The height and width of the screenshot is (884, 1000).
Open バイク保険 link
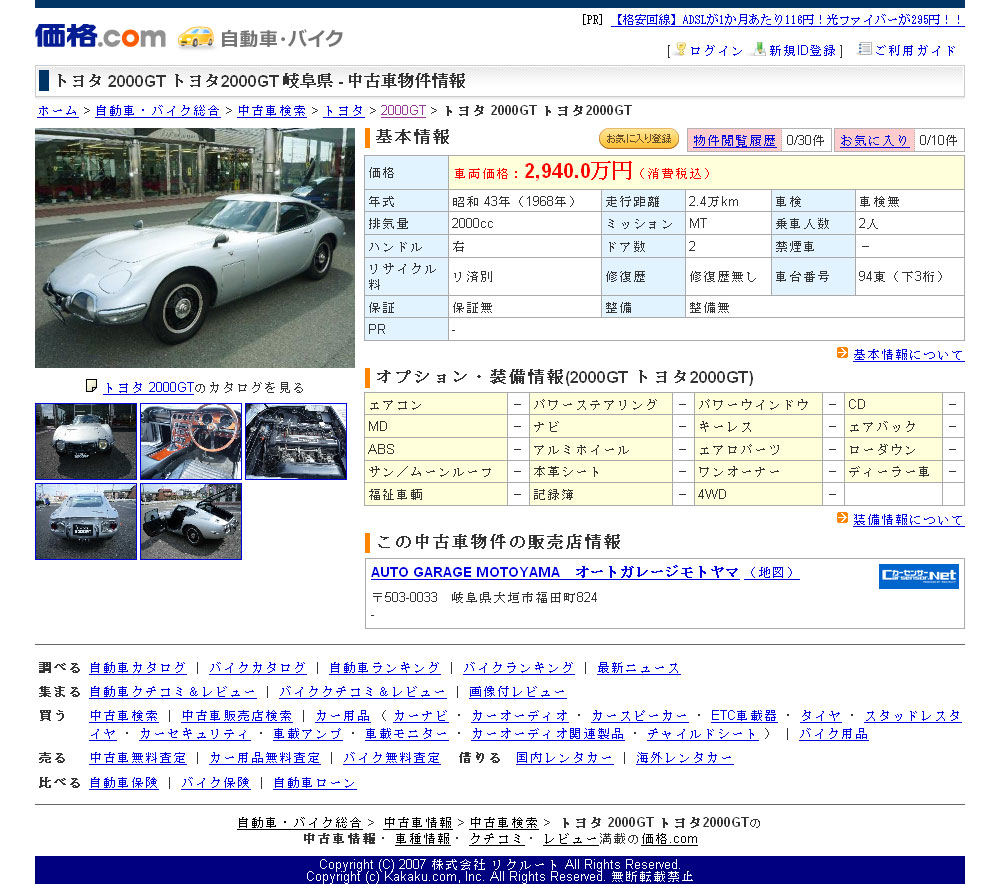(x=216, y=783)
